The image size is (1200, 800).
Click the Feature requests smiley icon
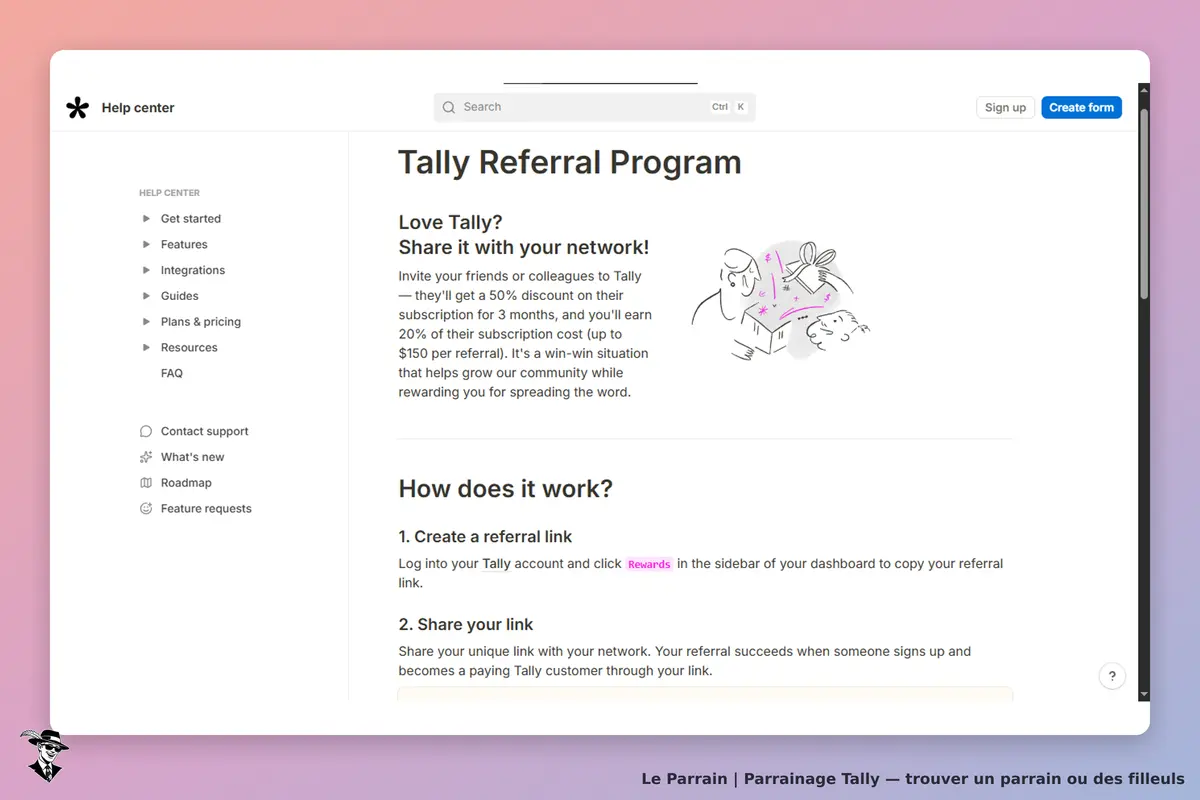point(146,509)
